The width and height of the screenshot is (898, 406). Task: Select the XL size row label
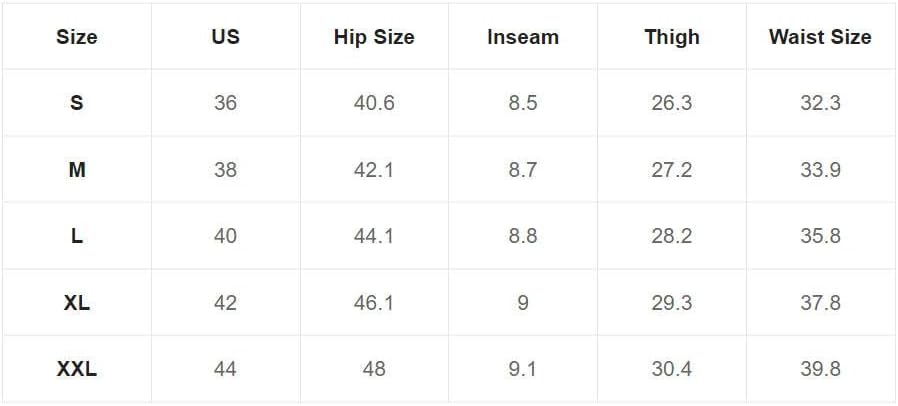click(77, 302)
